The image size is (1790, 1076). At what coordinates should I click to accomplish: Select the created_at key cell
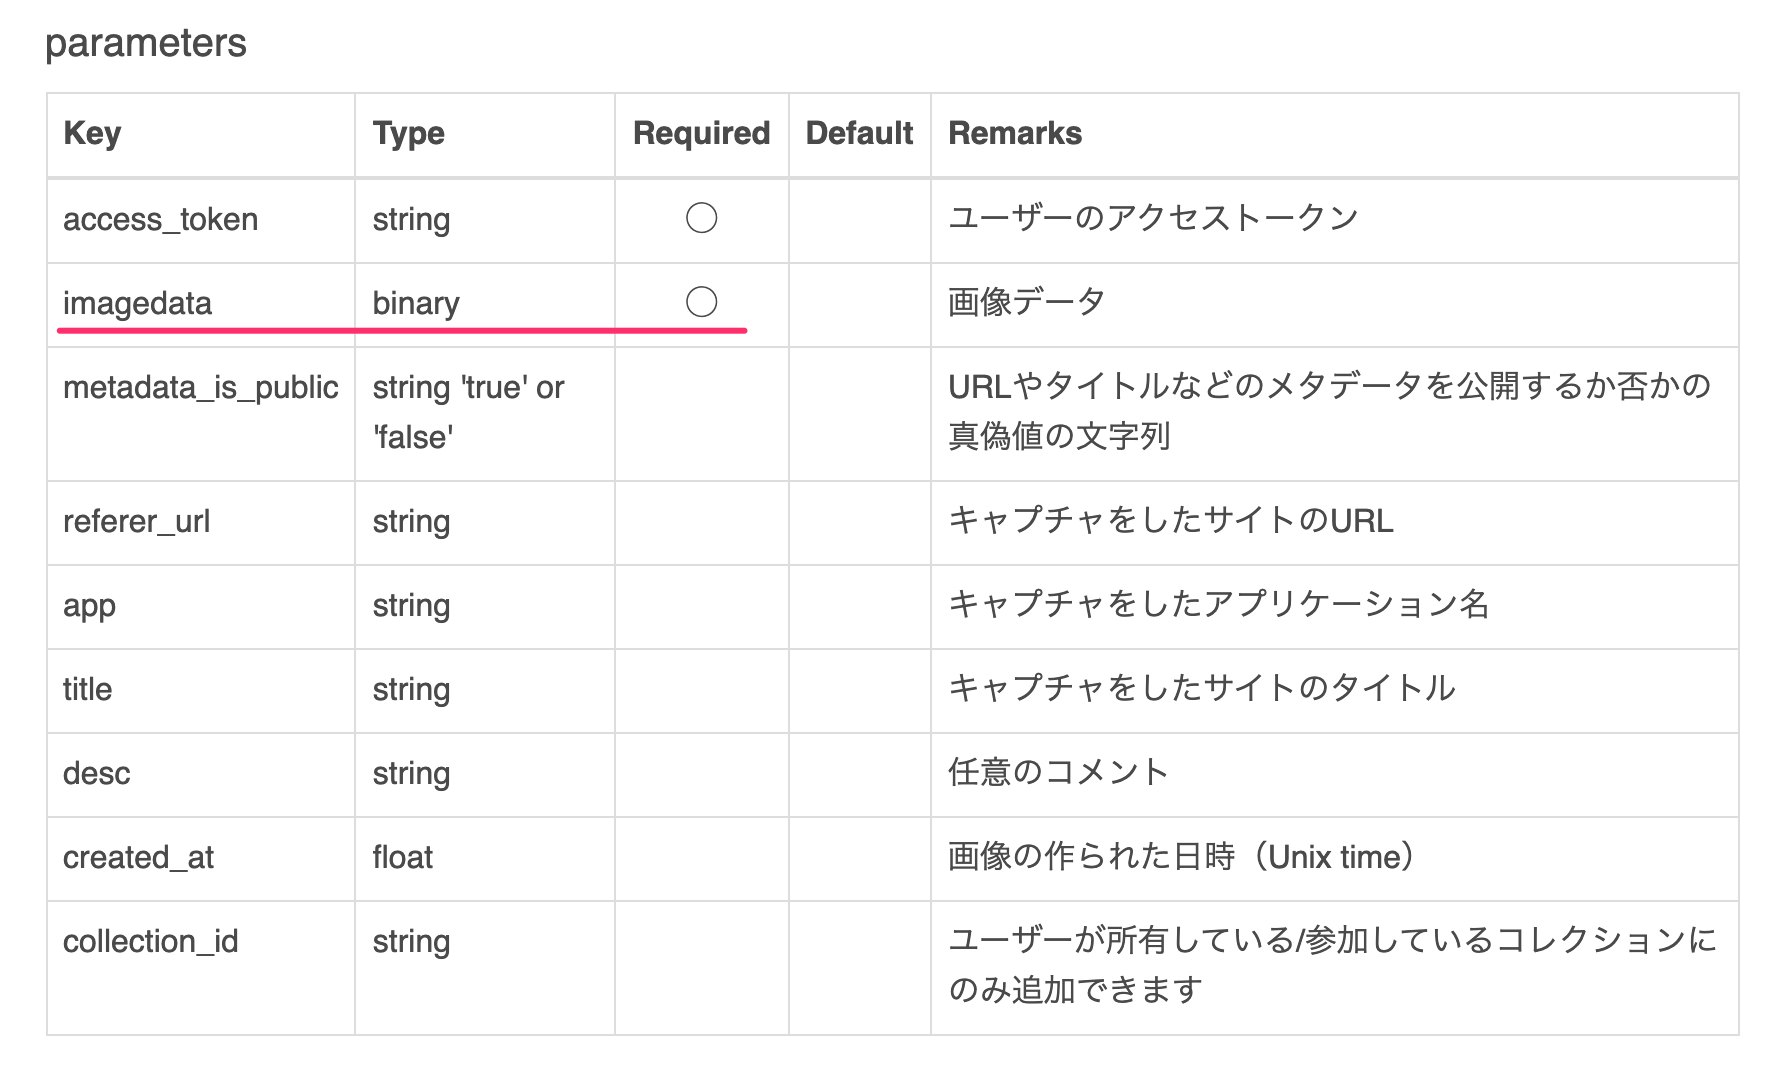pyautogui.click(x=201, y=859)
